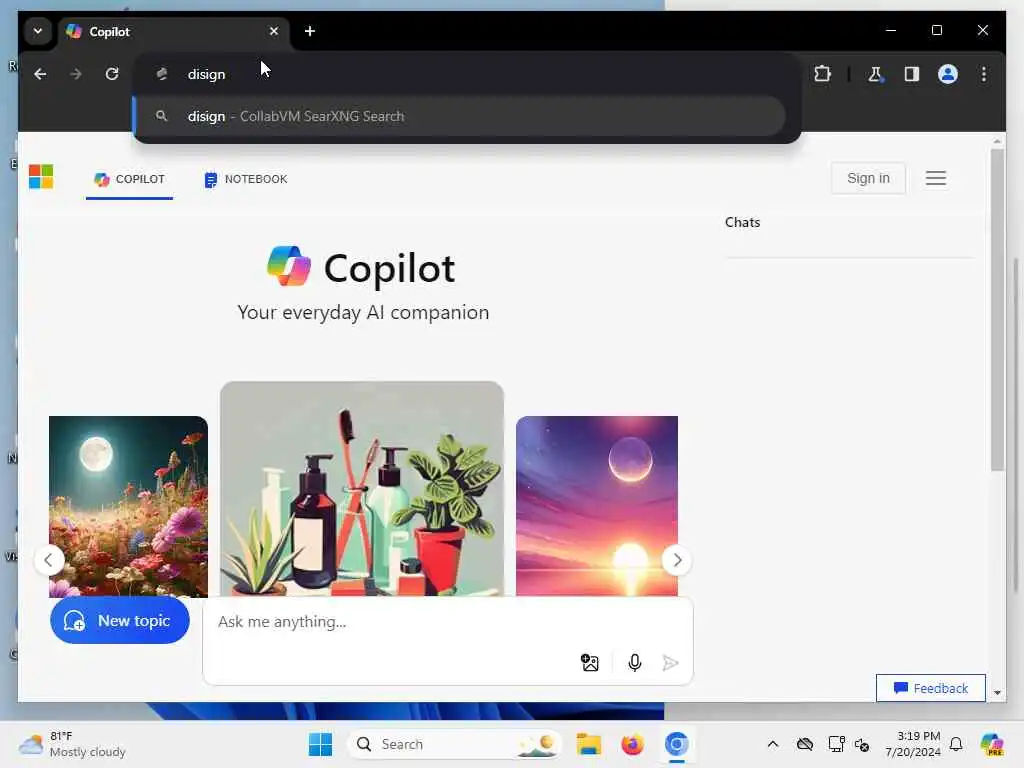Start a New topic
This screenshot has height=768, width=1024.
[x=120, y=620]
